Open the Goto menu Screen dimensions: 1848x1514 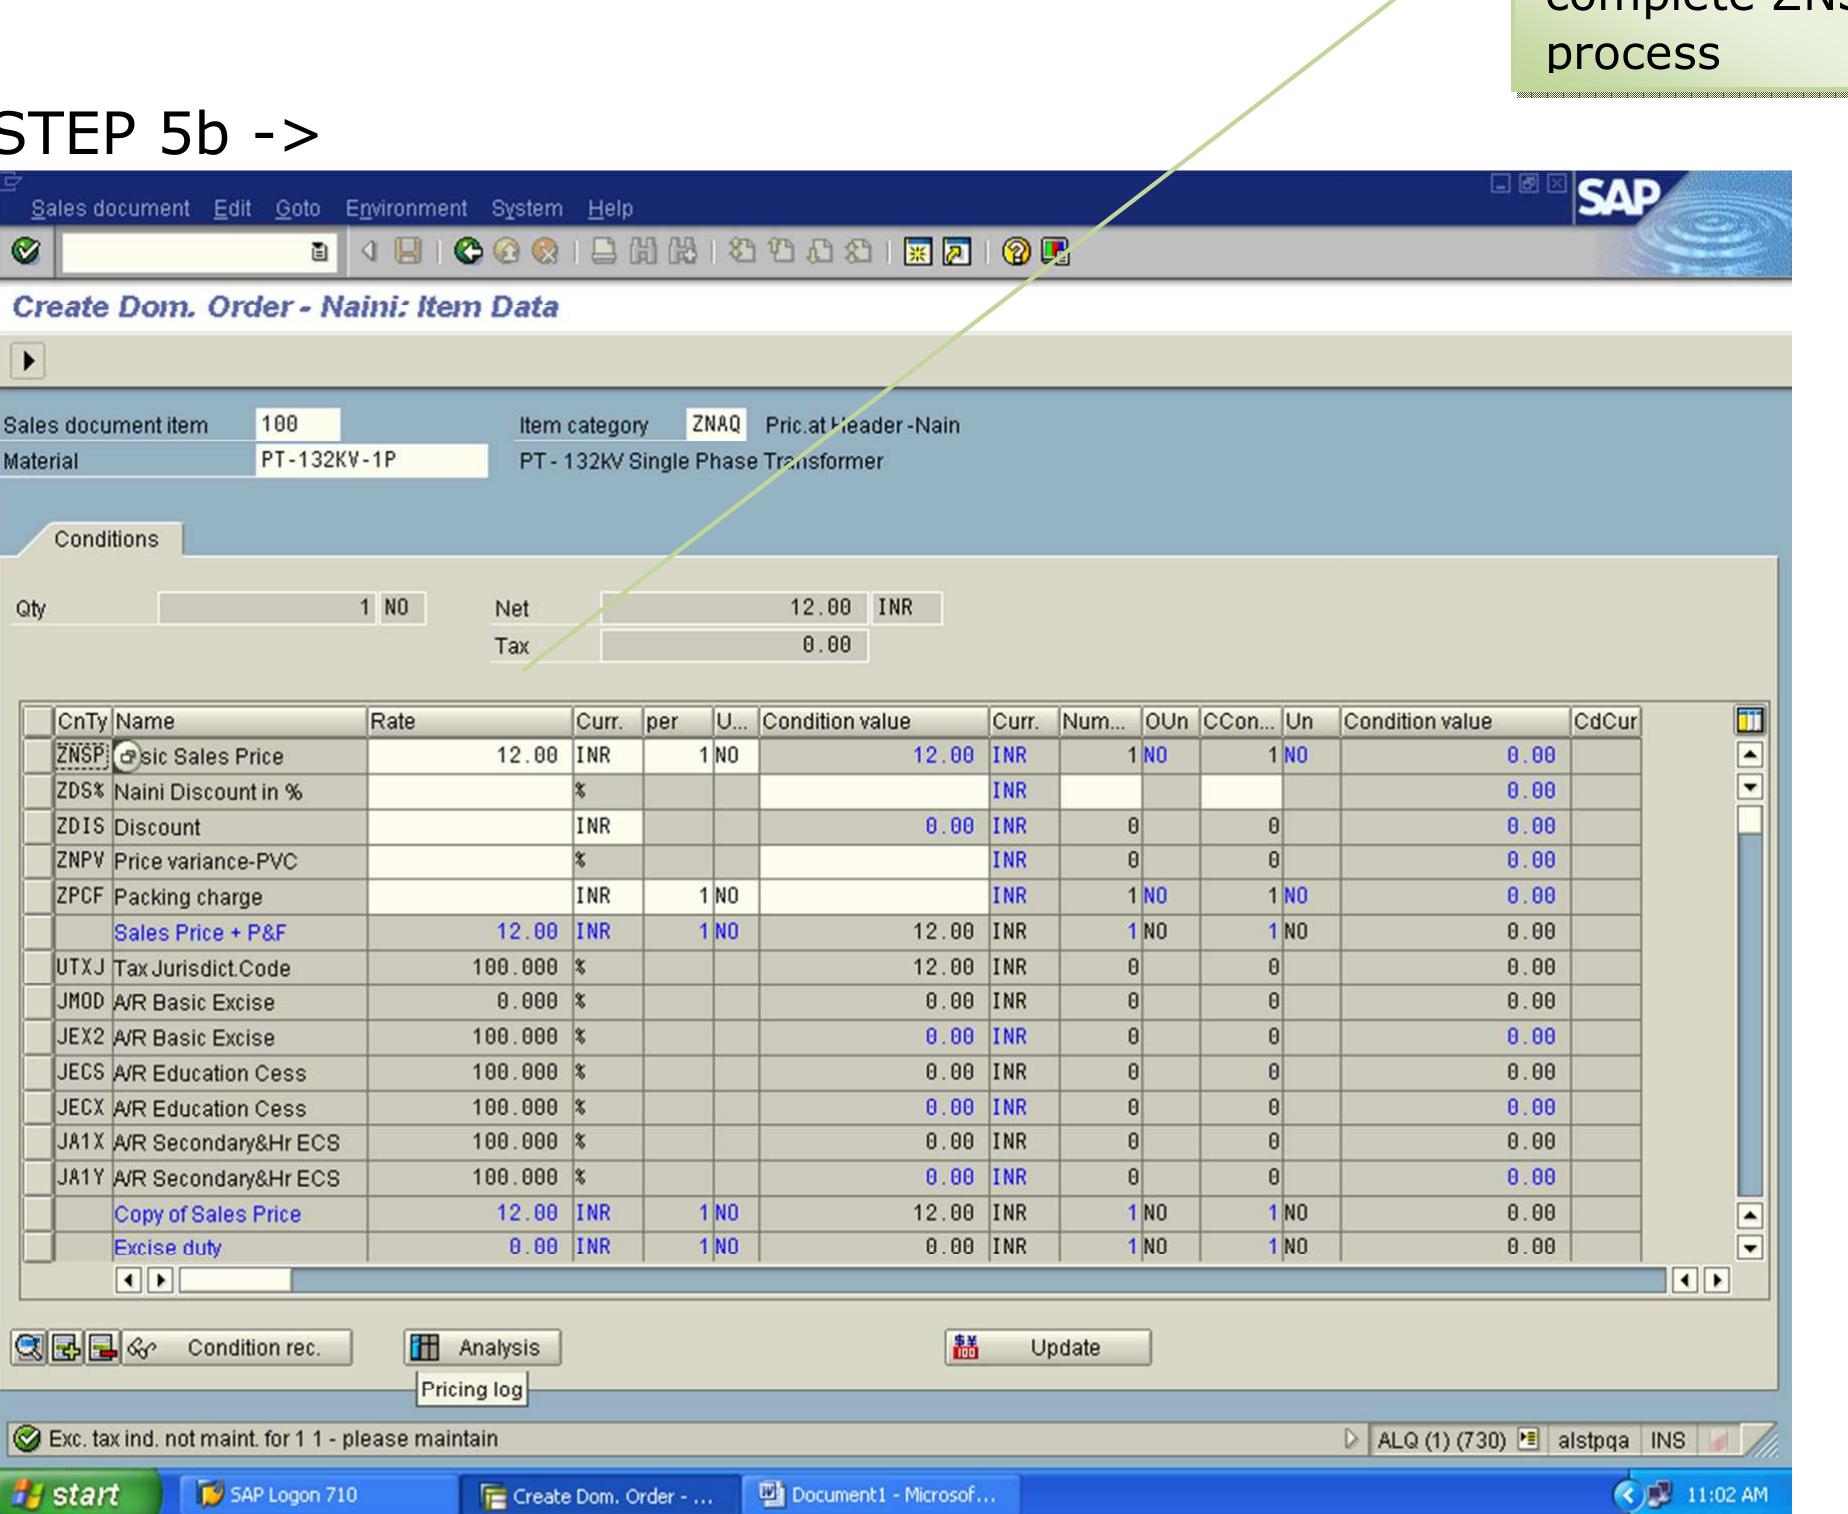(x=298, y=208)
